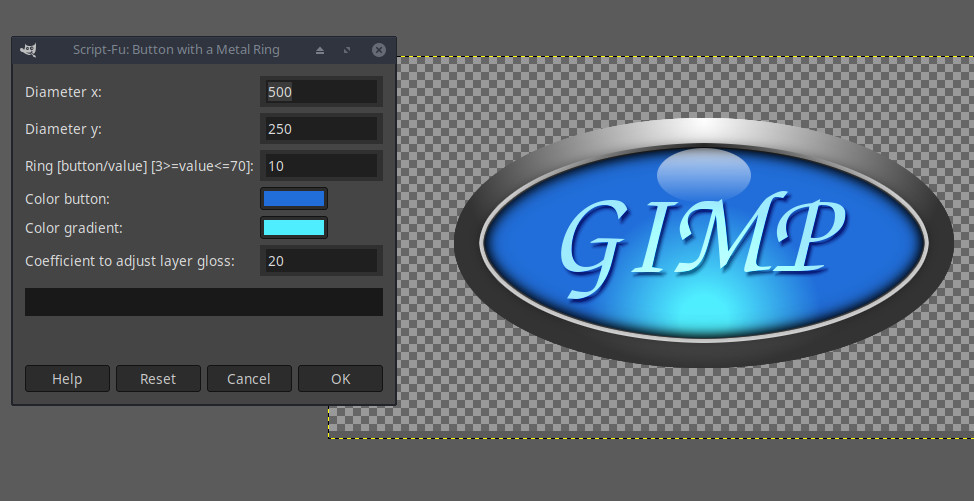This screenshot has height=501, width=974.
Task: Click the 'Diameter y:' label
Action: (x=63, y=129)
